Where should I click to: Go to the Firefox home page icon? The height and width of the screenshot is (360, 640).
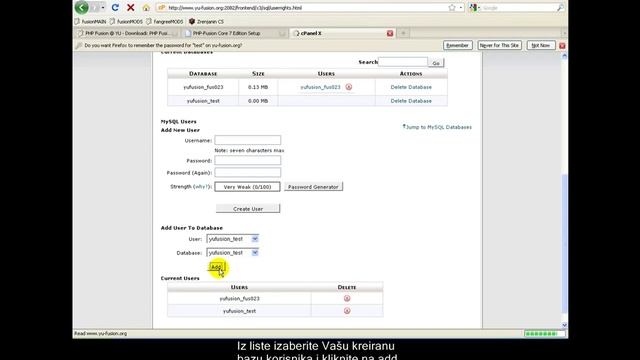tap(146, 7)
